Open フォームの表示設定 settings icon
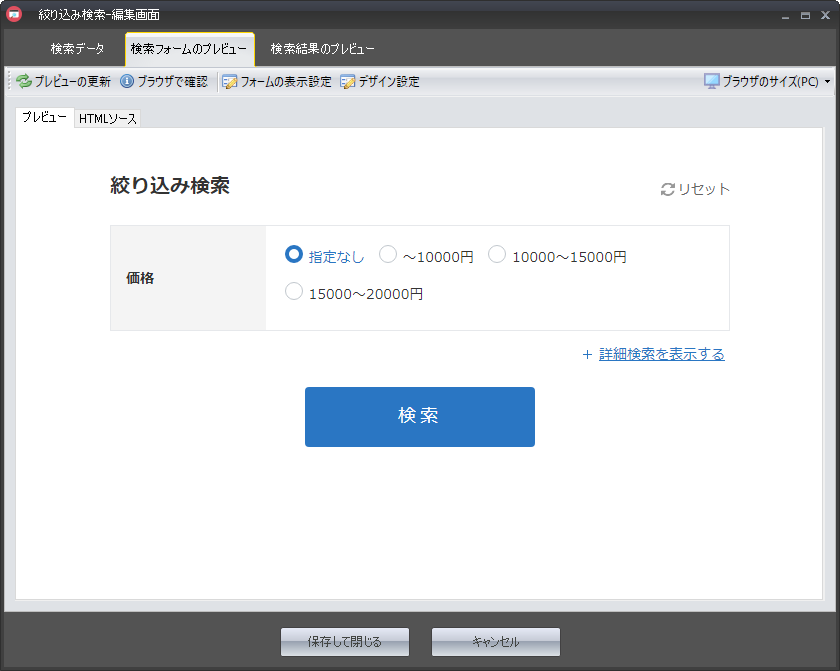 pyautogui.click(x=230, y=82)
